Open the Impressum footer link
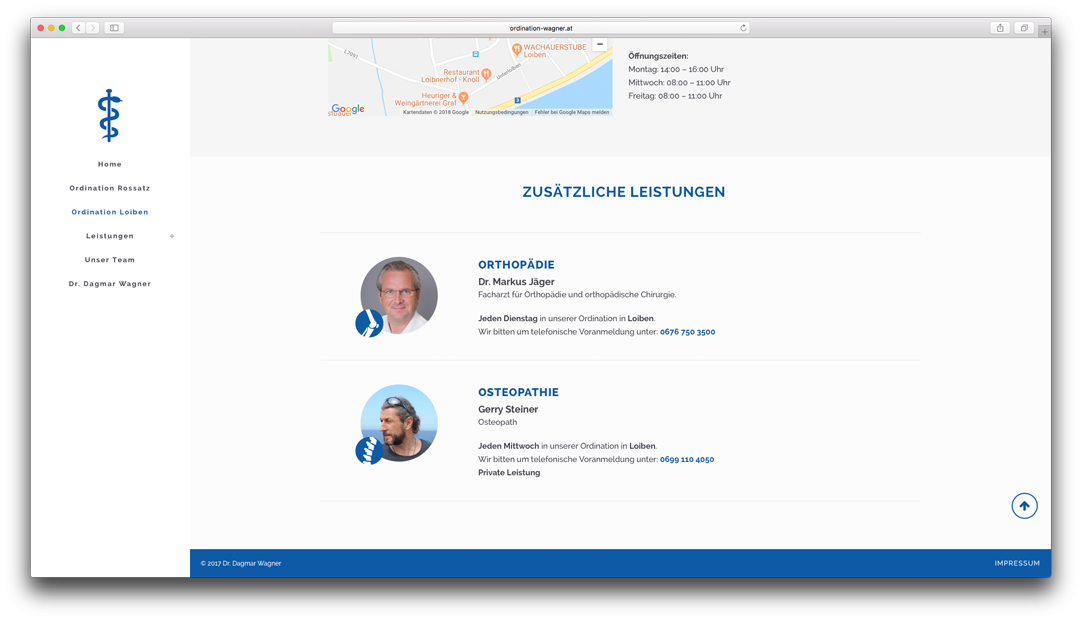Image resolution: width=1080 pixels, height=619 pixels. click(x=1016, y=563)
